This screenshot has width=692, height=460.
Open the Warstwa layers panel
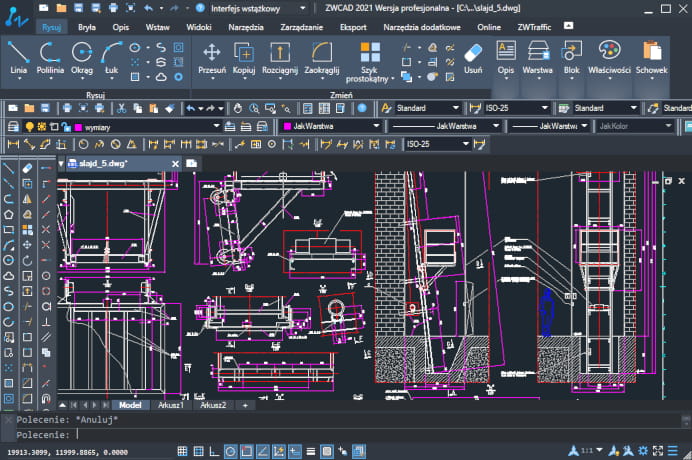538,60
